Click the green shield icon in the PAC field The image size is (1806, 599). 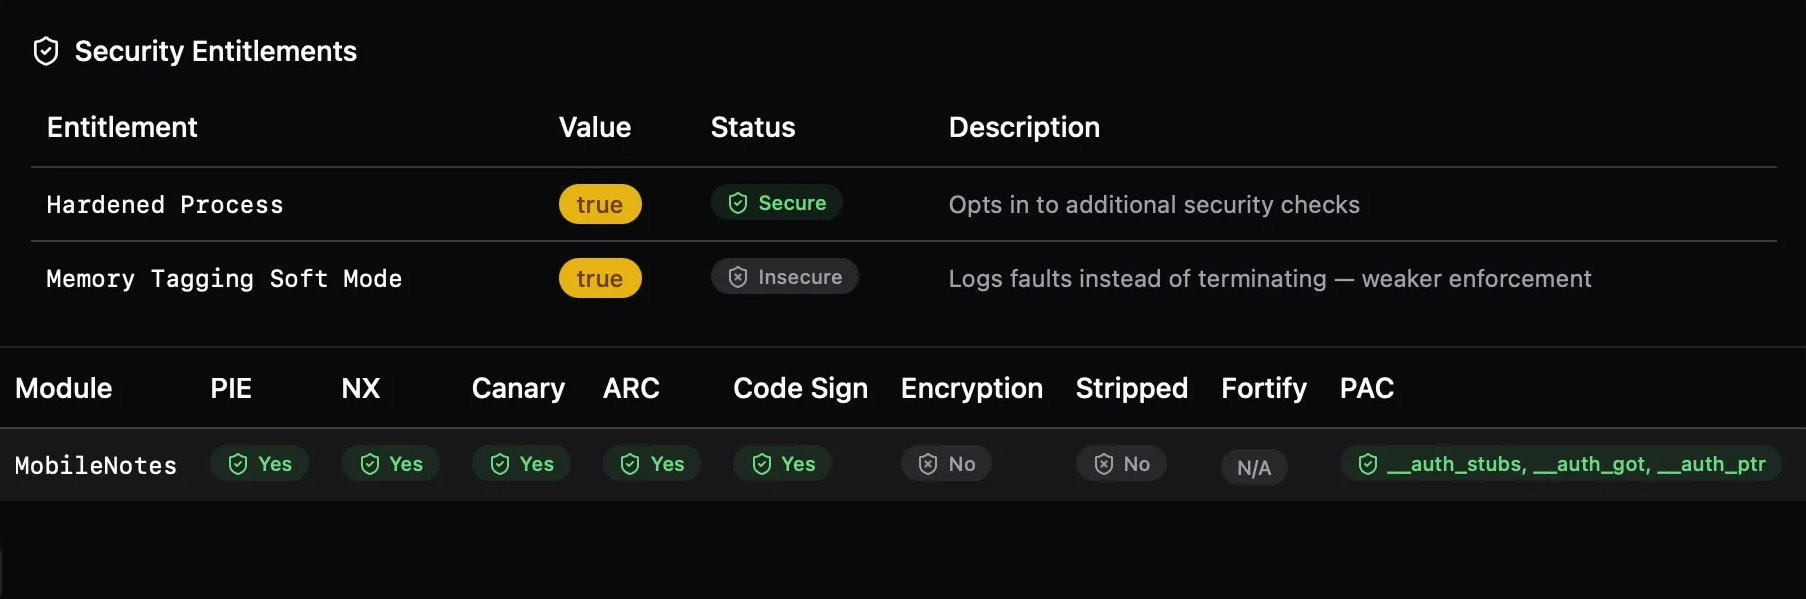[1367, 464]
